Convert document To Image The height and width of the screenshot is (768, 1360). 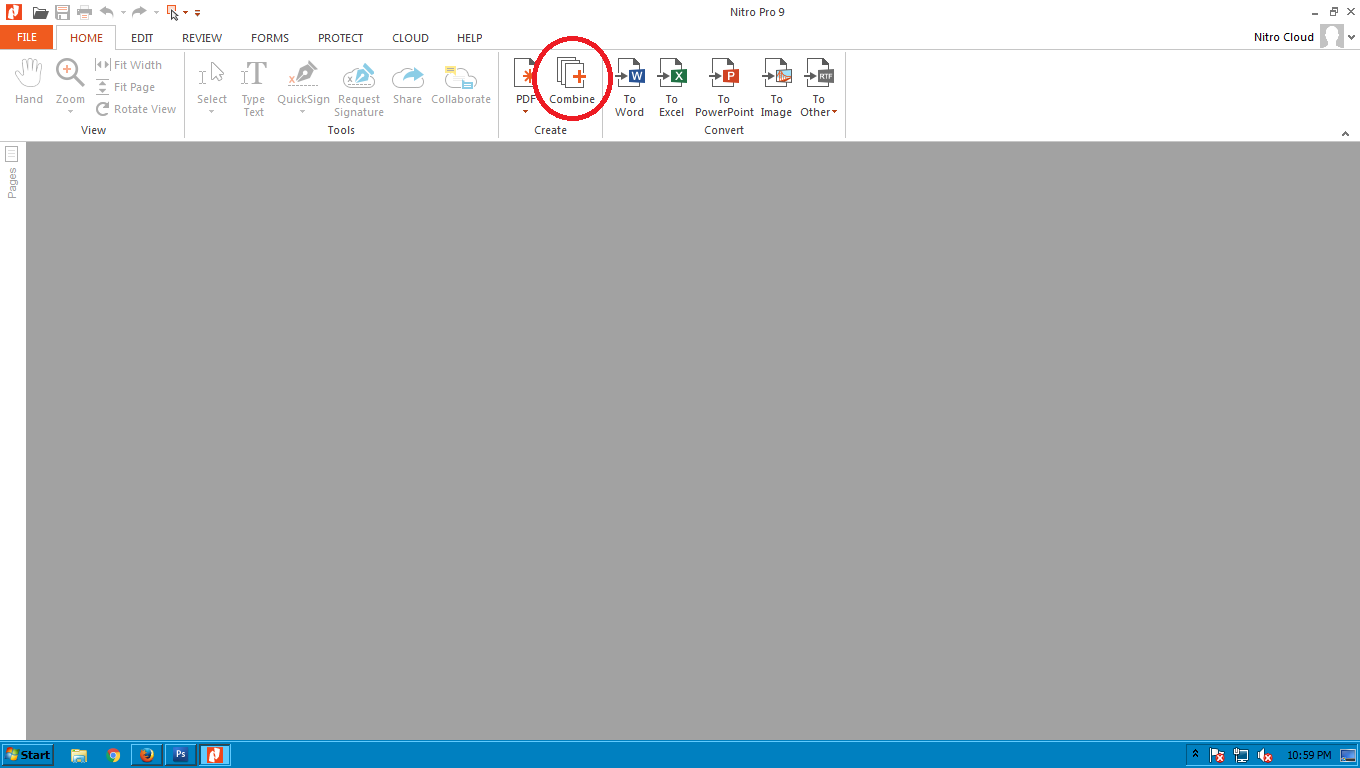(776, 85)
